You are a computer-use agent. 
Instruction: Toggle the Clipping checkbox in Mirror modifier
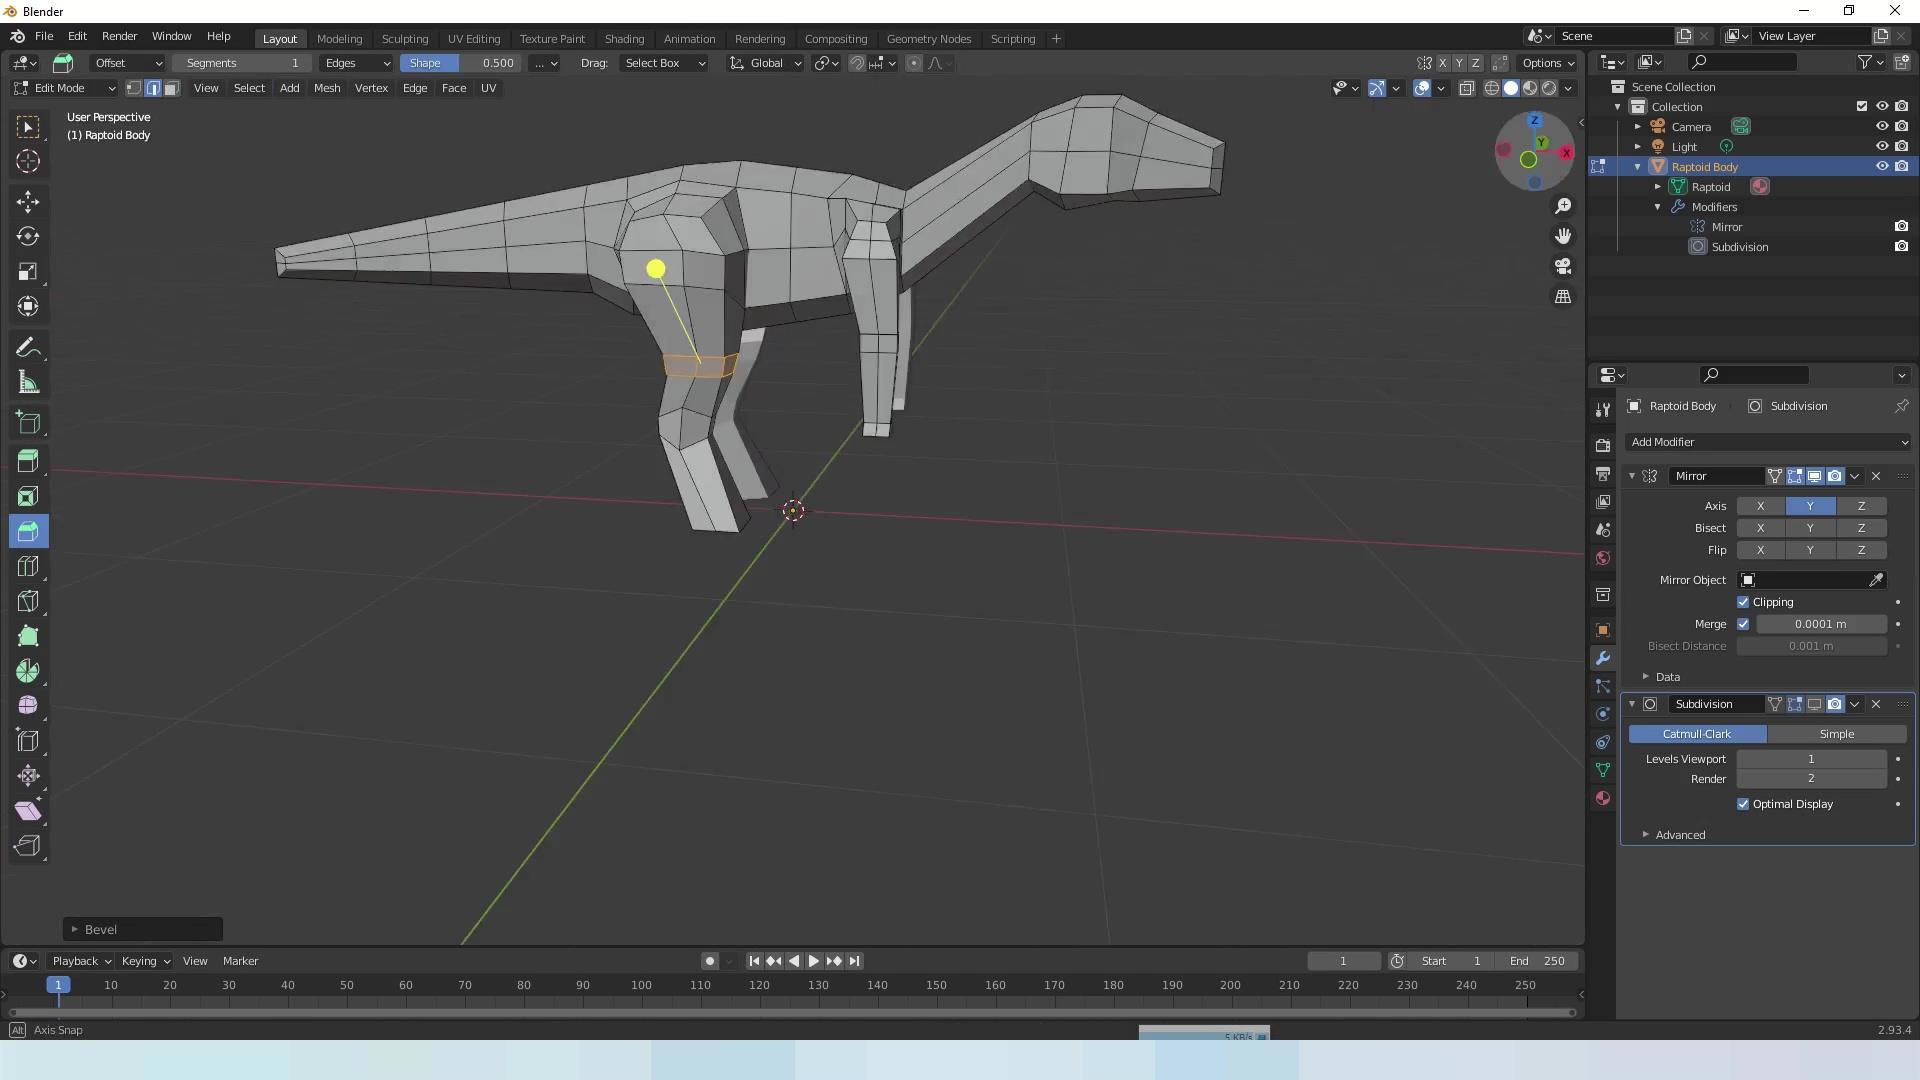(x=1743, y=602)
